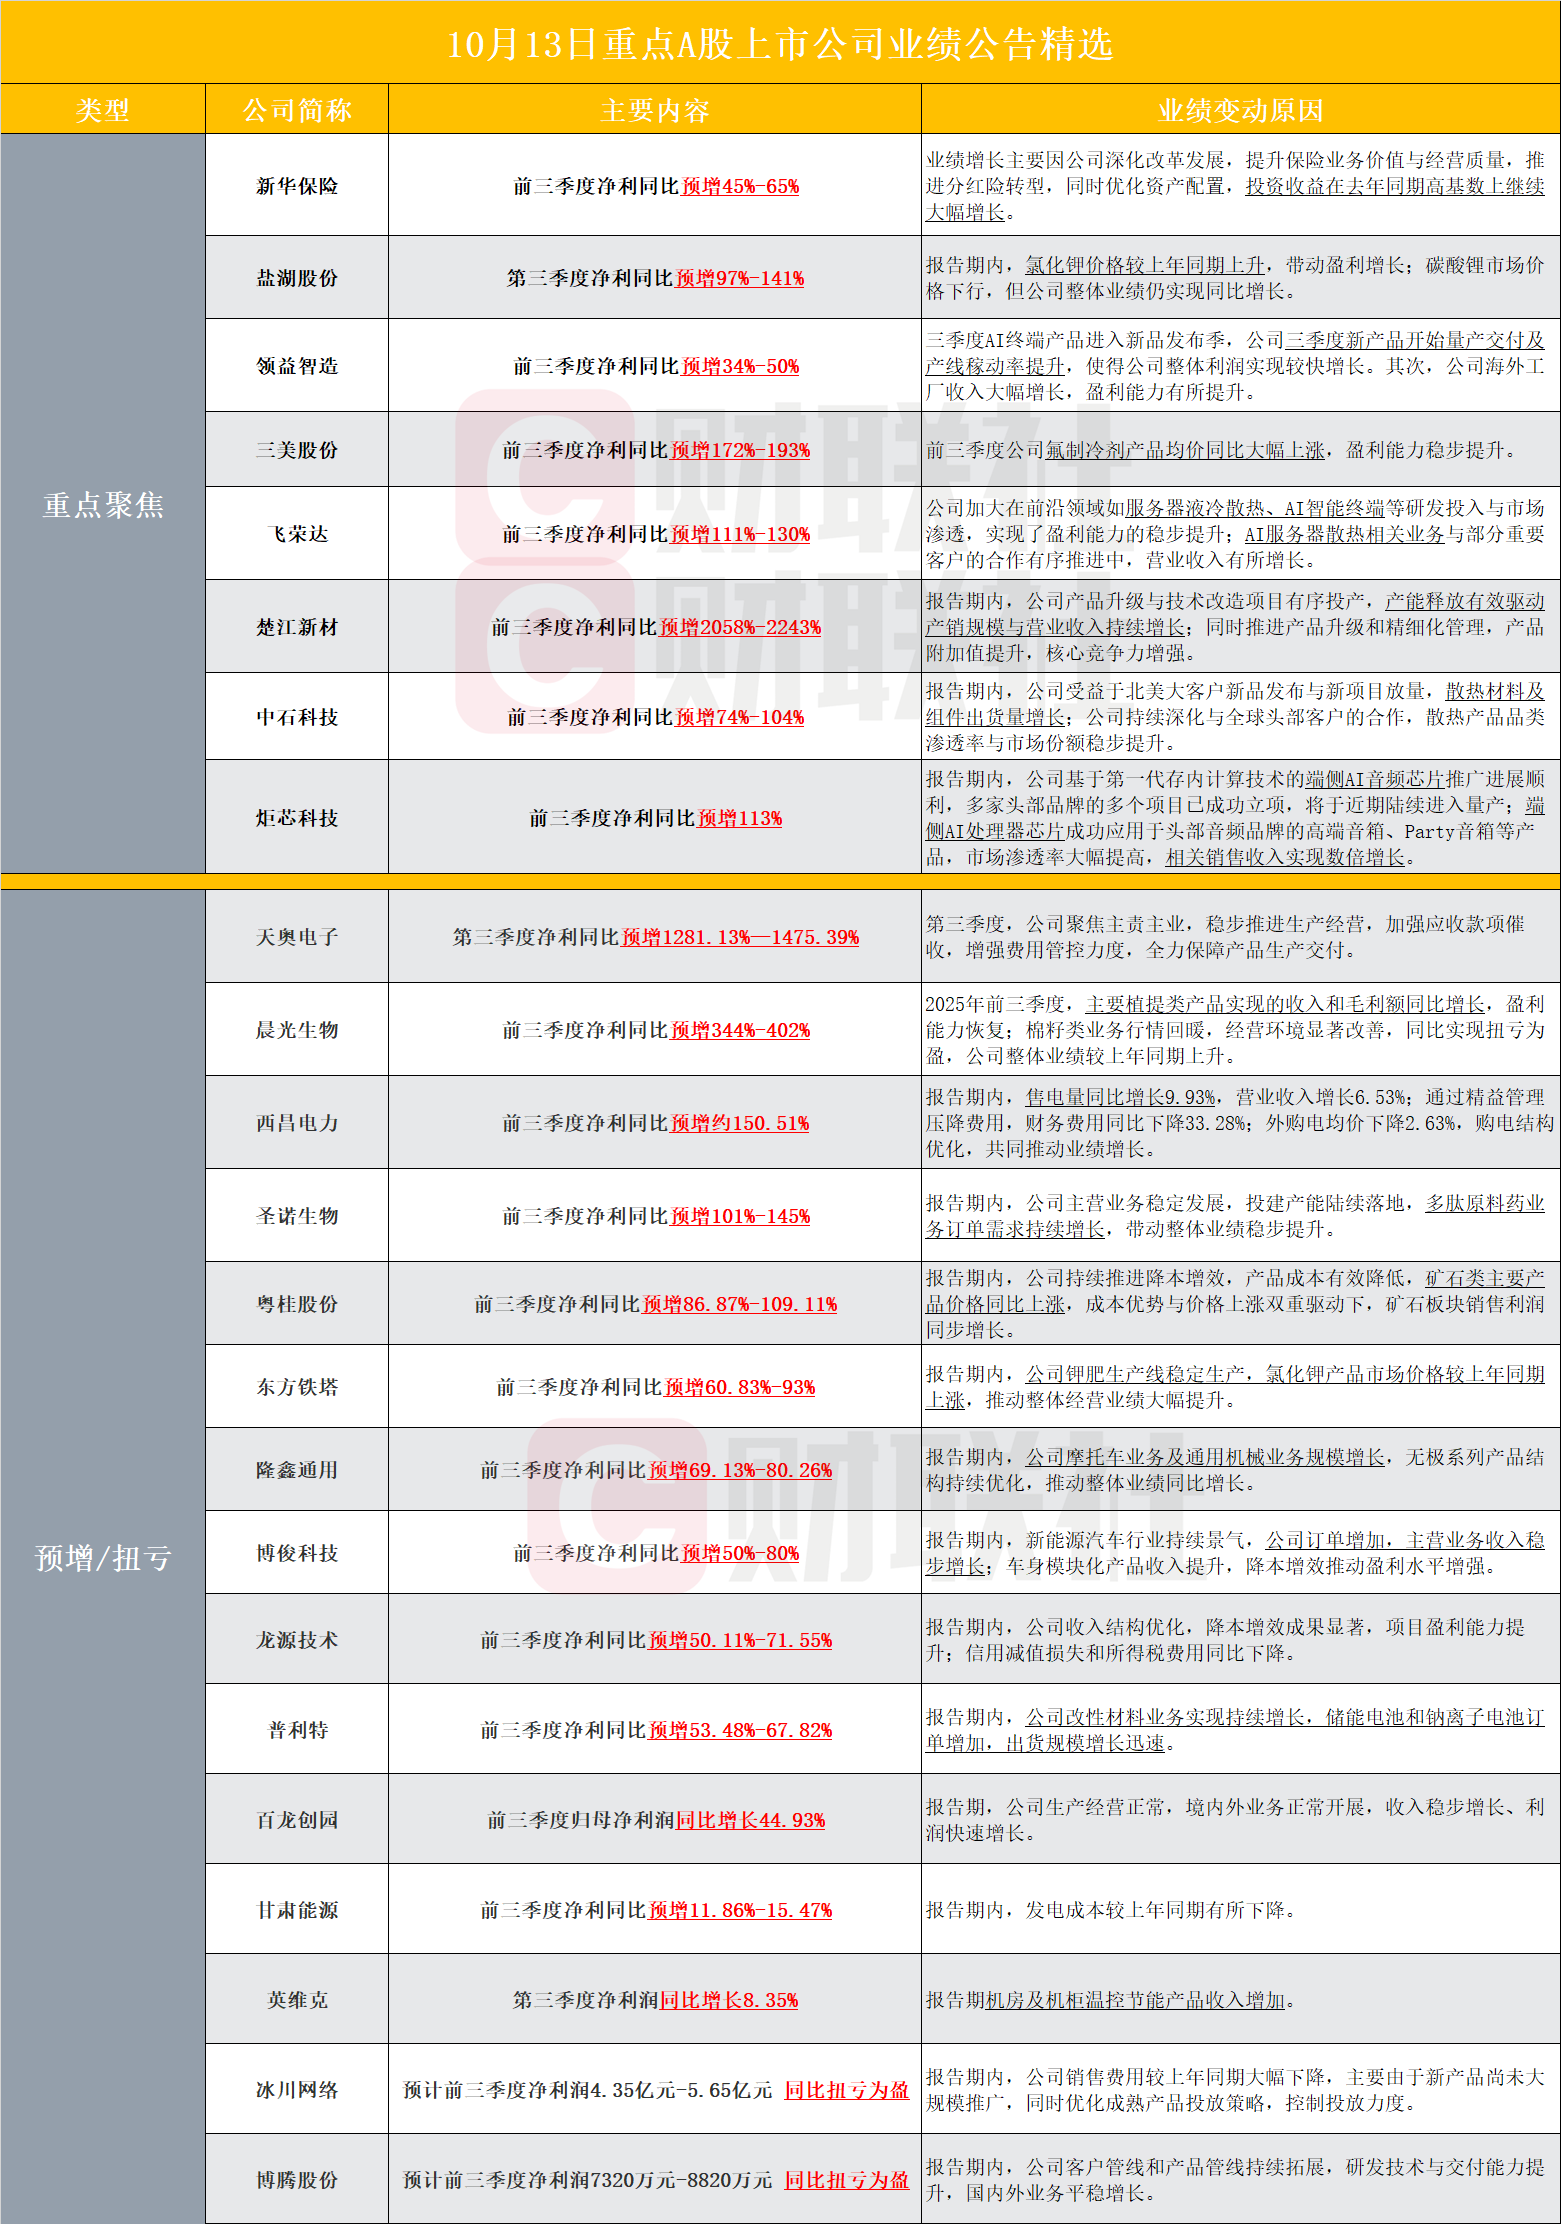Click '前三季度净利同比预增111%-130%' text
This screenshot has width=1561, height=2224.
pyautogui.click(x=656, y=534)
